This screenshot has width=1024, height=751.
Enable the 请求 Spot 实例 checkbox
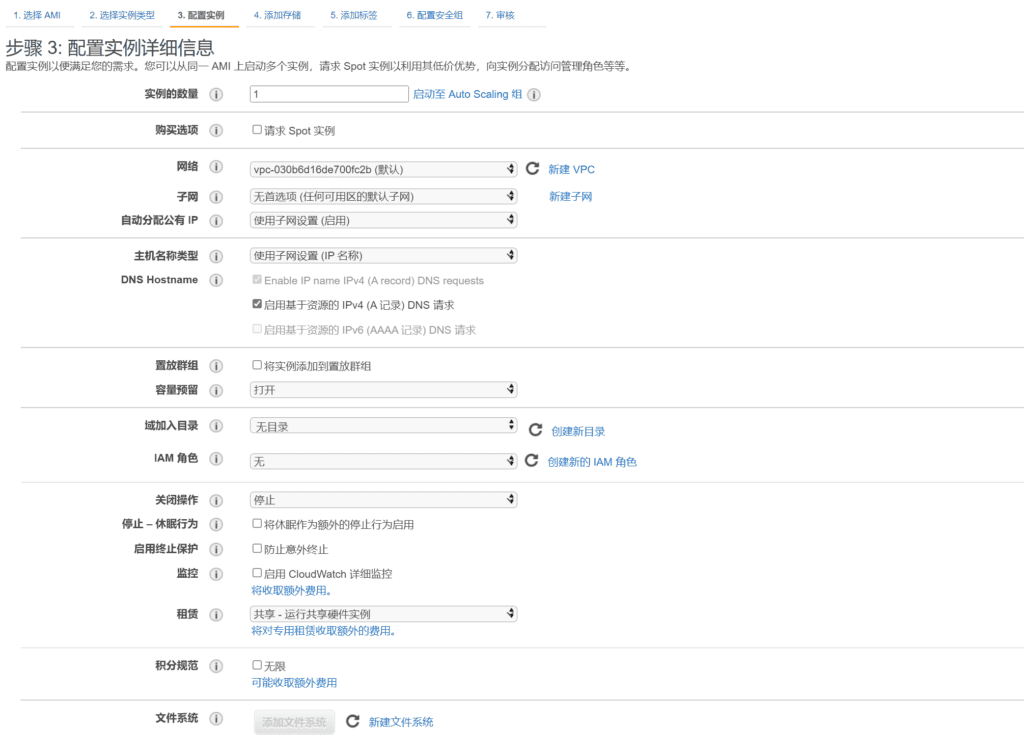257,130
